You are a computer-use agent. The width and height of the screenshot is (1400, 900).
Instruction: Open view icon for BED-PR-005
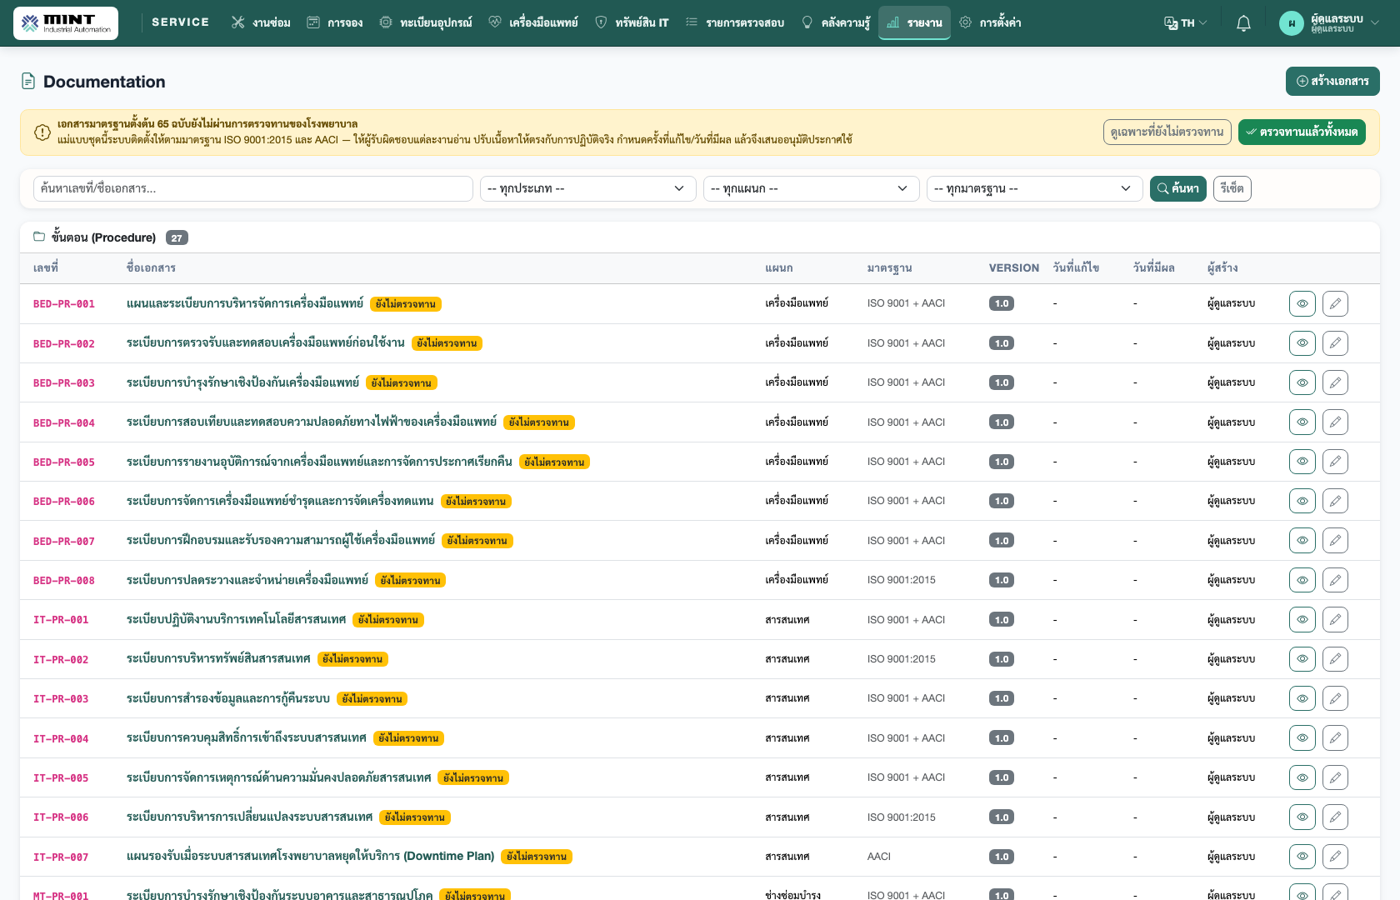click(x=1302, y=462)
